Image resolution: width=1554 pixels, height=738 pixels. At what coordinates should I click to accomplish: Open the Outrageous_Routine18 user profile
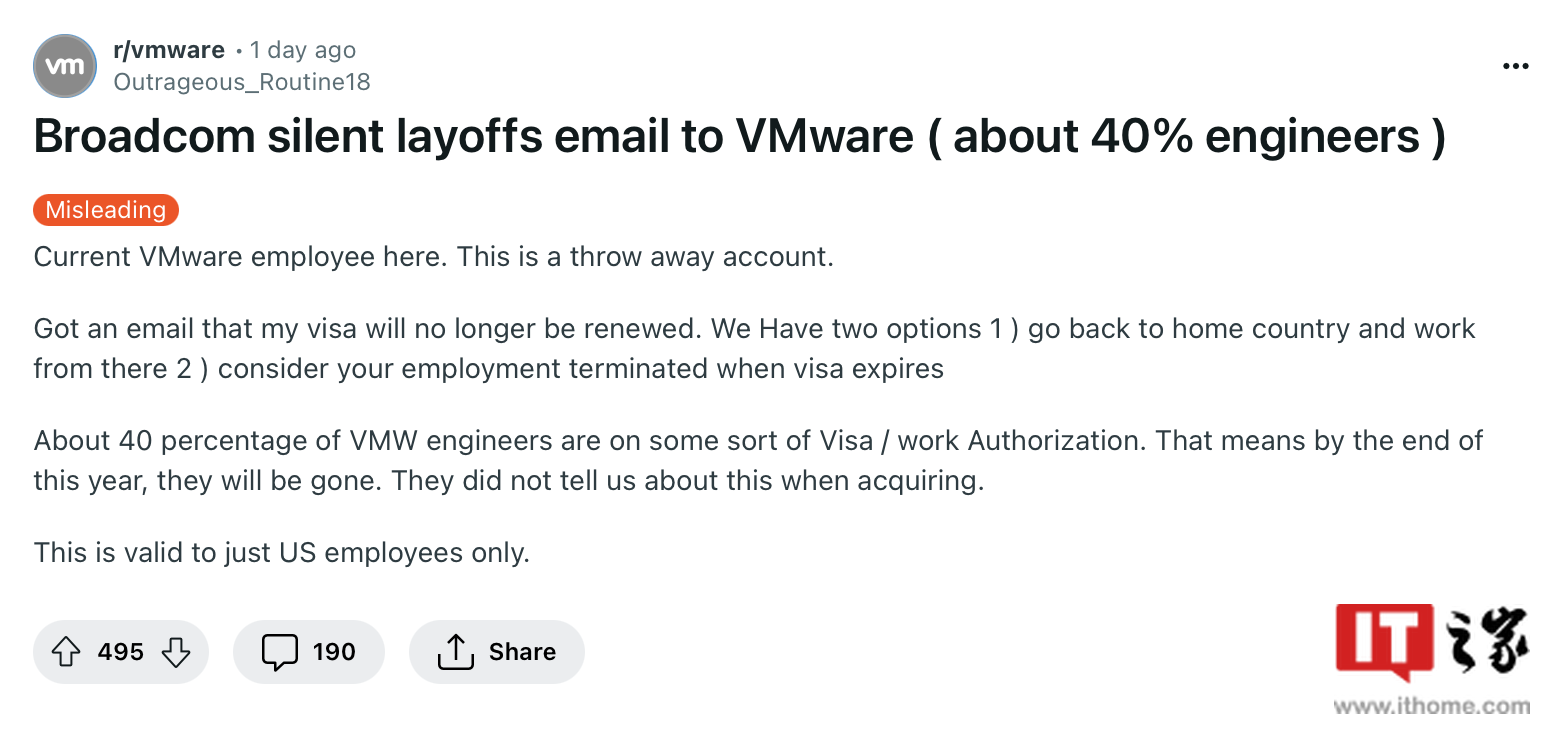(242, 82)
